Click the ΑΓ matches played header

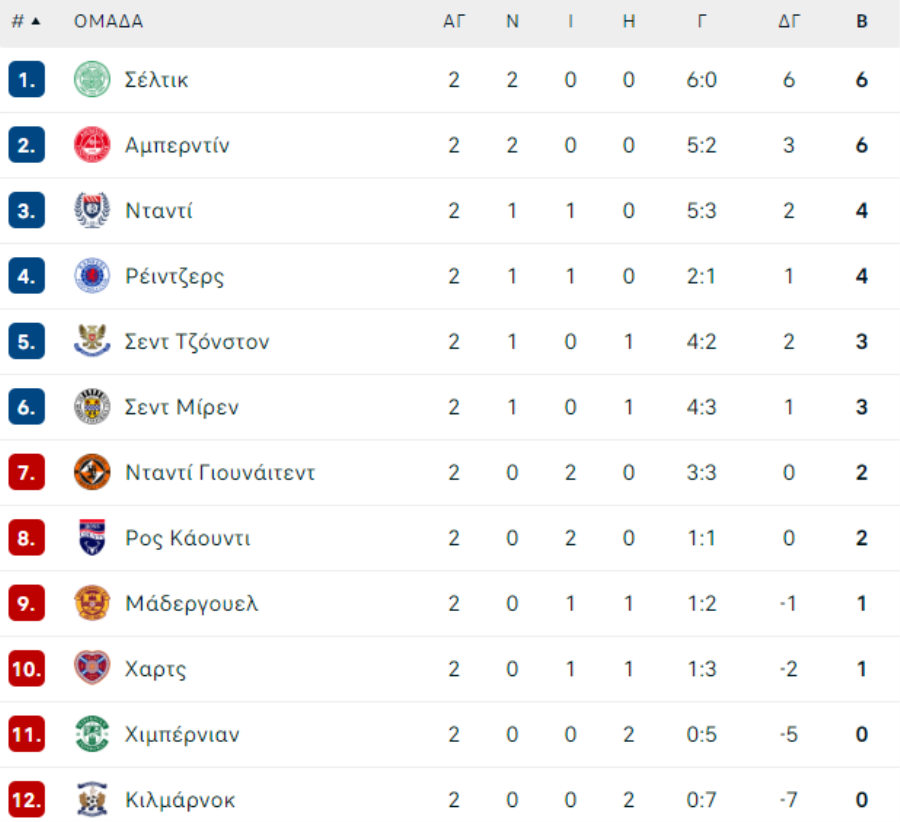pyautogui.click(x=453, y=21)
